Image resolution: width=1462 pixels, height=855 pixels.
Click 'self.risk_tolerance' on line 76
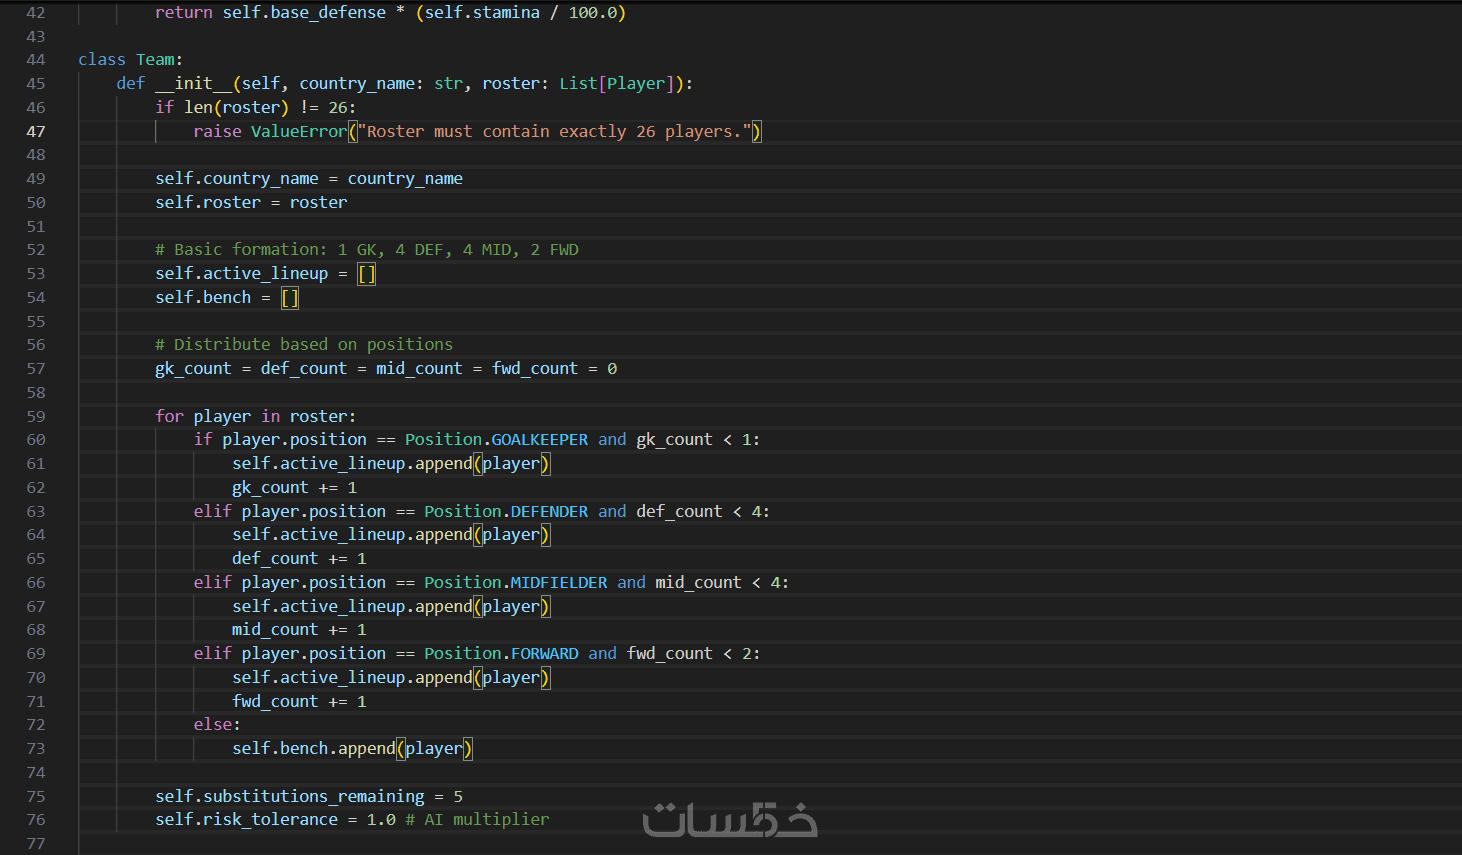(247, 820)
